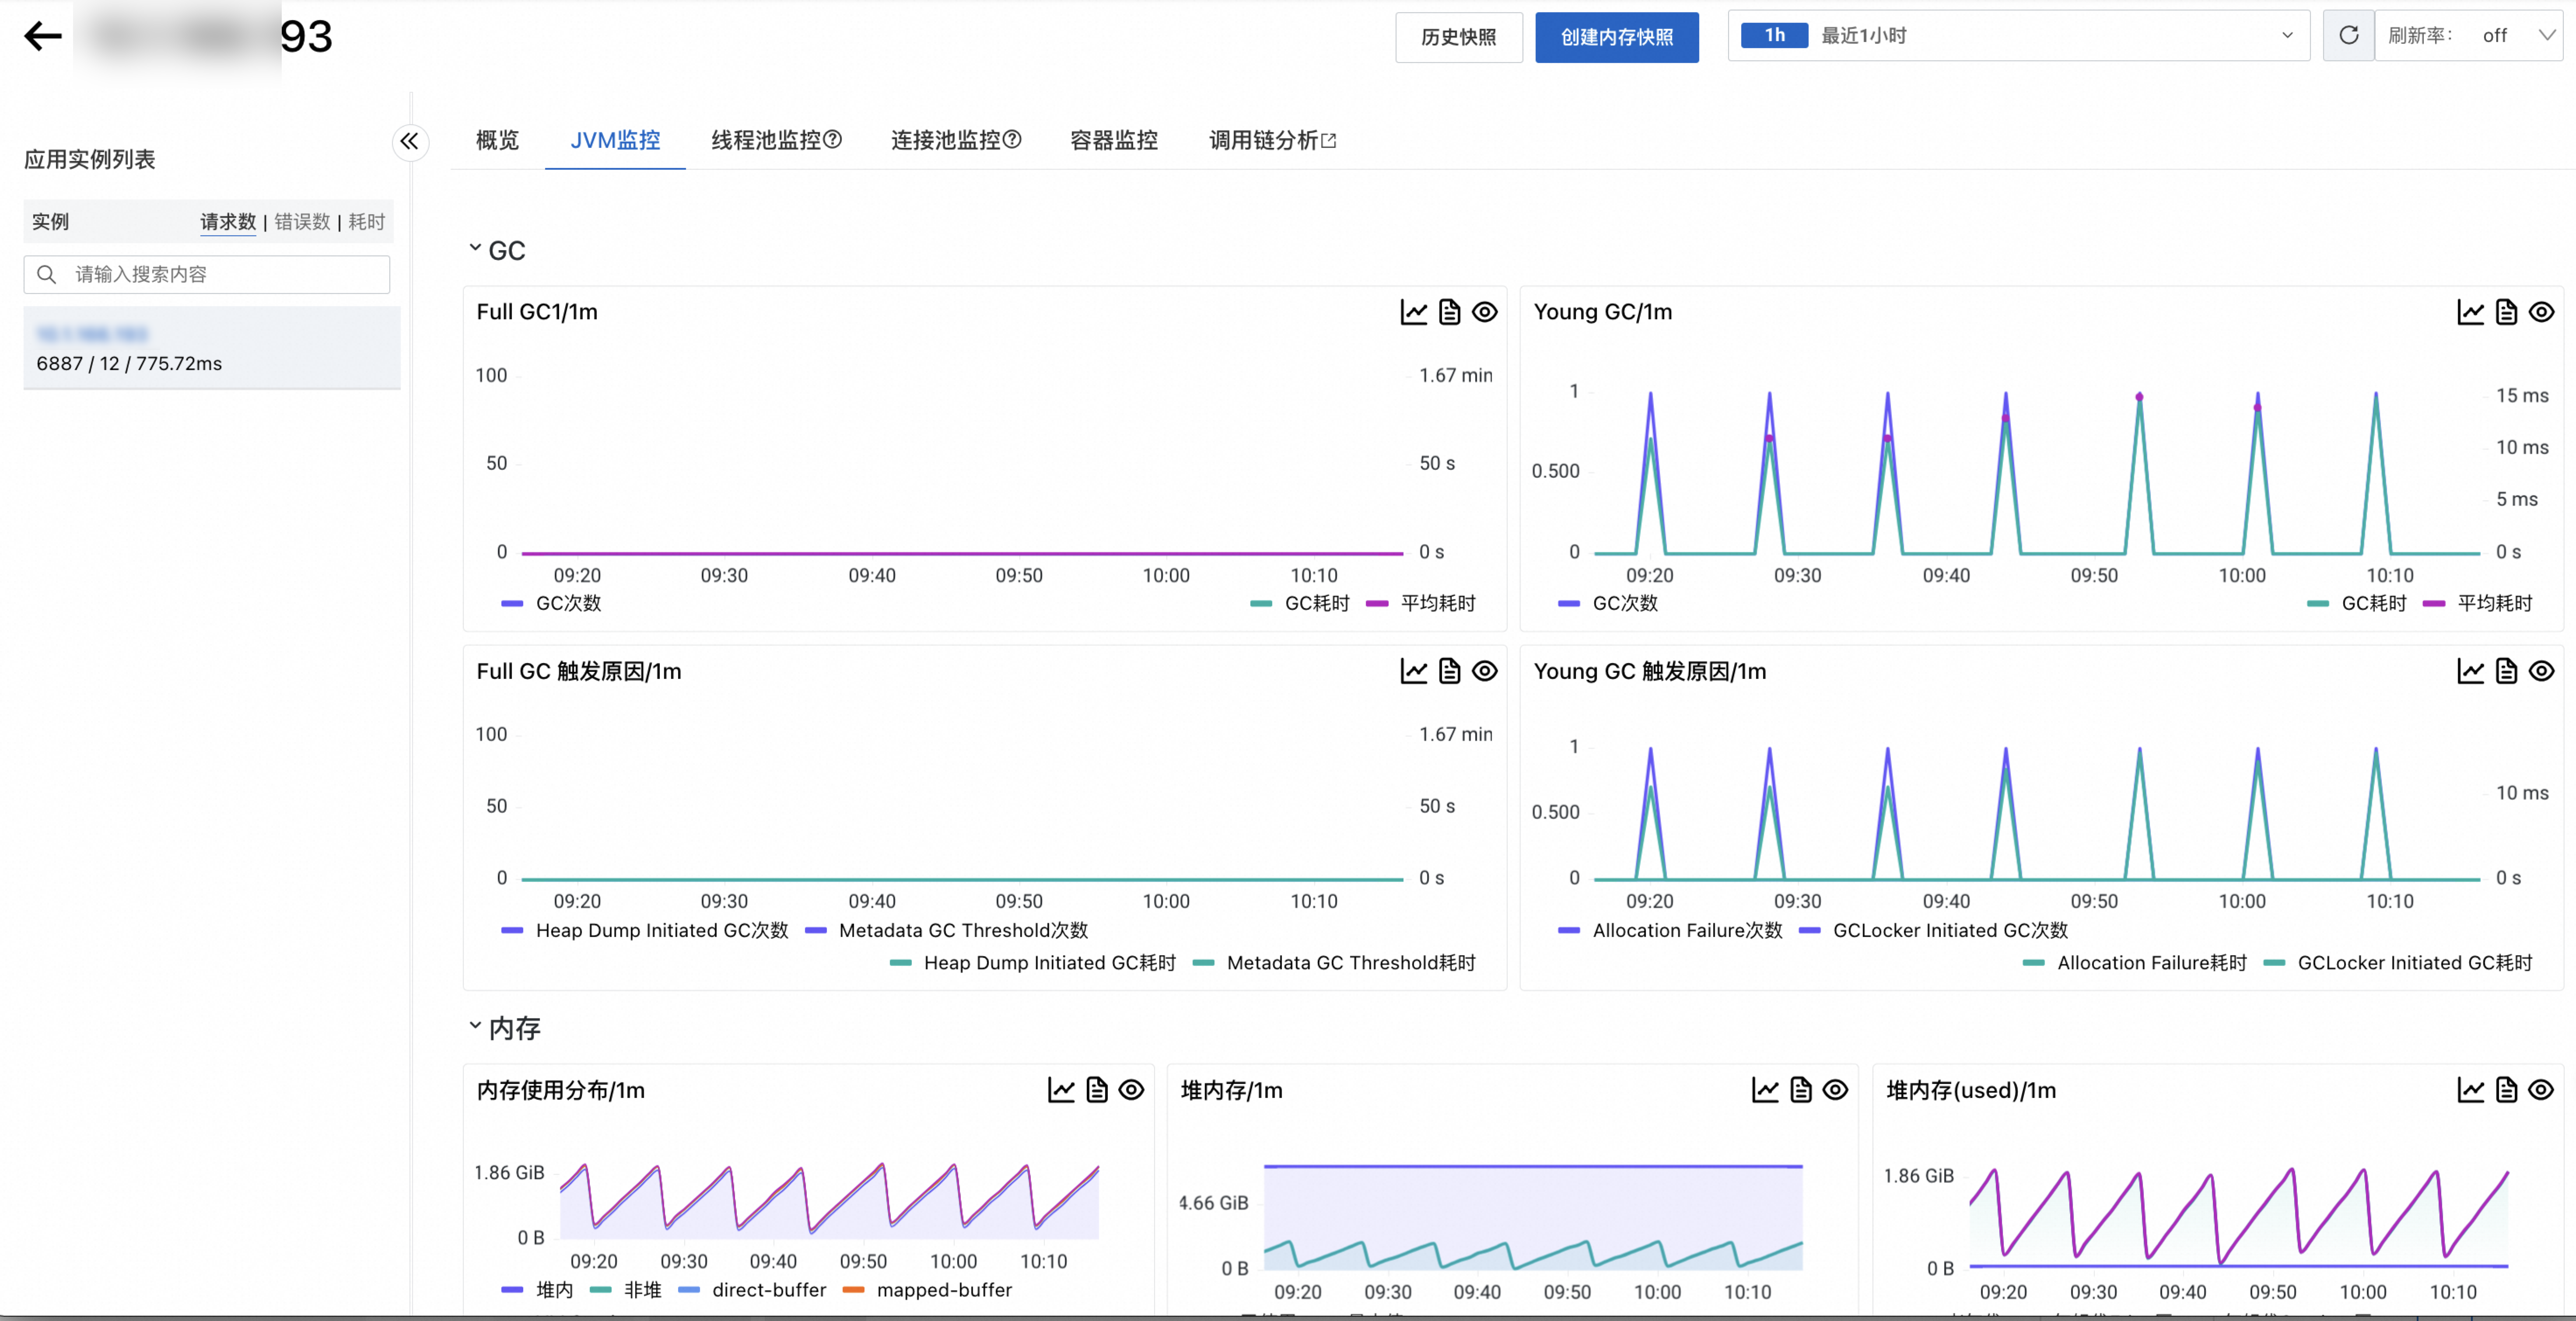The height and width of the screenshot is (1321, 2576).
Task: Open the 调用链分析 tab
Action: coord(1263,140)
